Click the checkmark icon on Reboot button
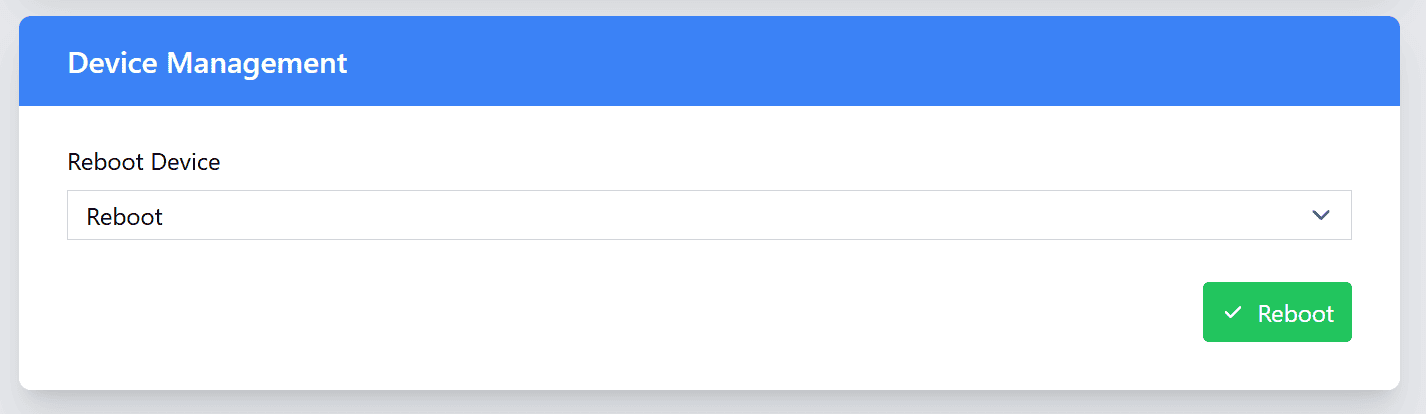Screen dimensions: 1426x414 click(x=1232, y=313)
